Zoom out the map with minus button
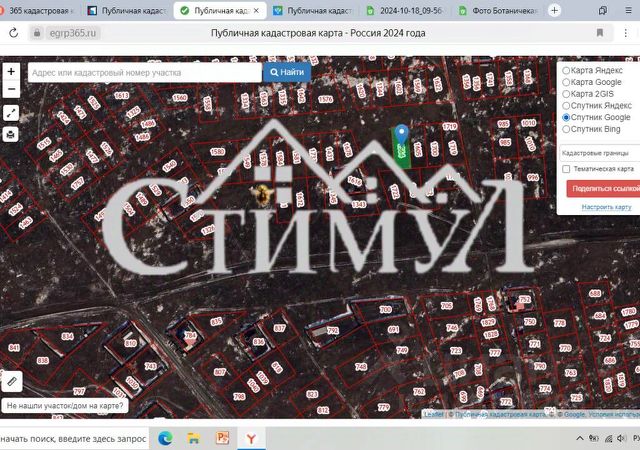This screenshot has width=640, height=450. (11, 89)
